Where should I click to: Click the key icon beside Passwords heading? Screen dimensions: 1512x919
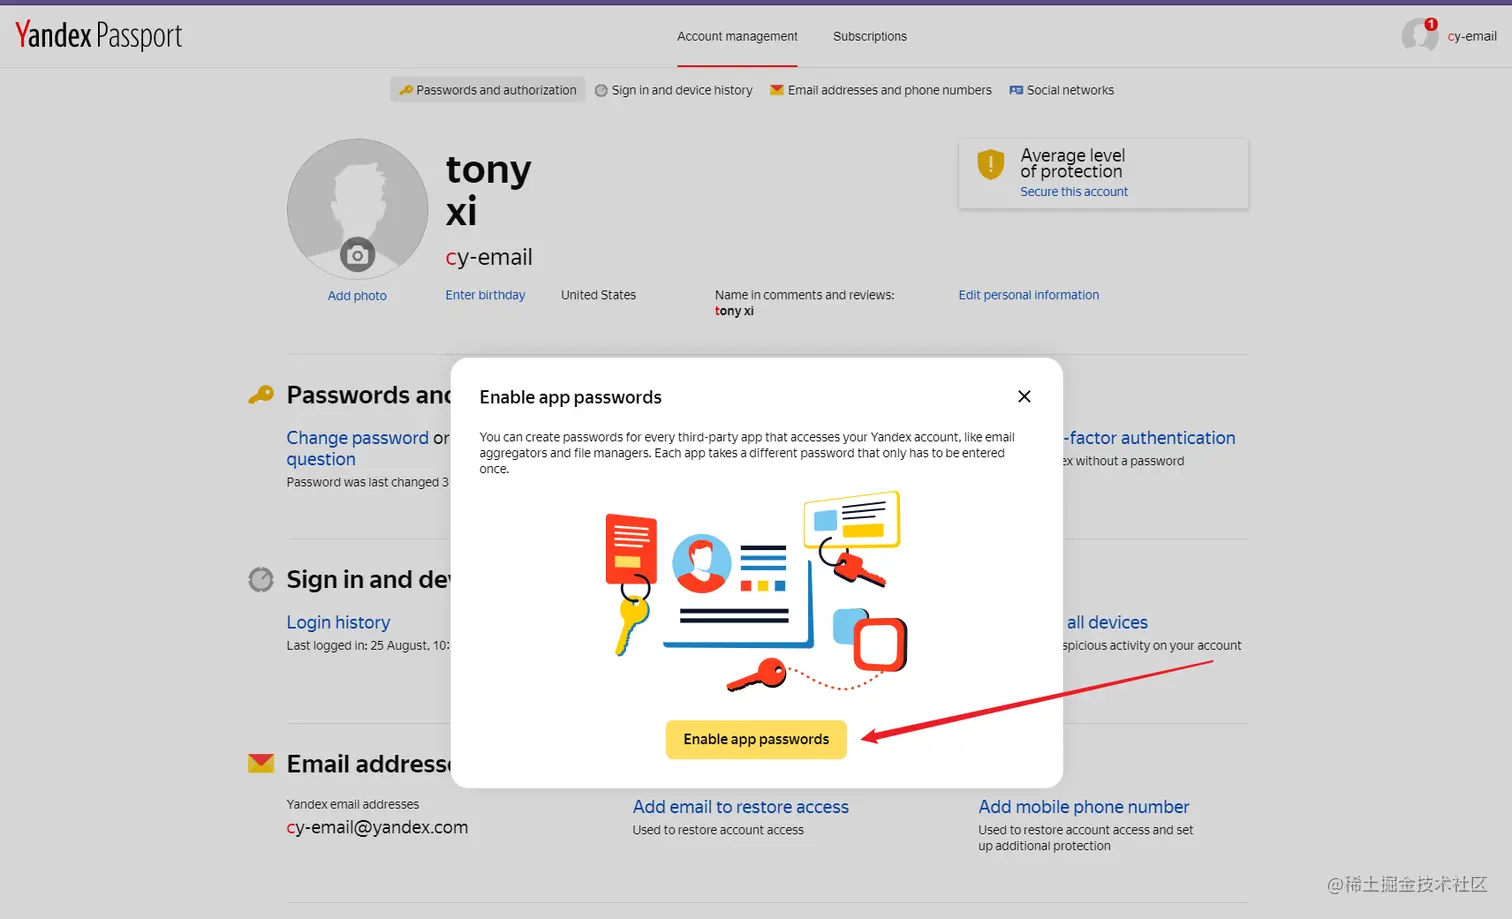(261, 395)
